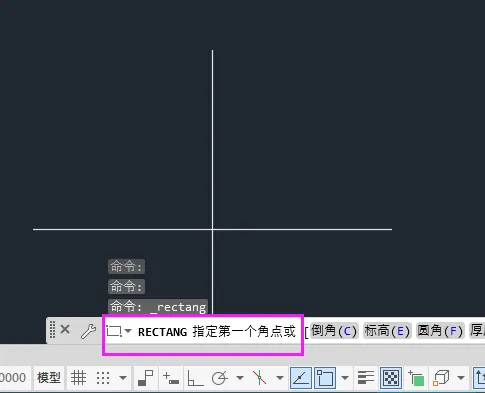Screen dimensions: 485x393
Task: Click the 命令: _rectang history line
Action: [x=158, y=306]
